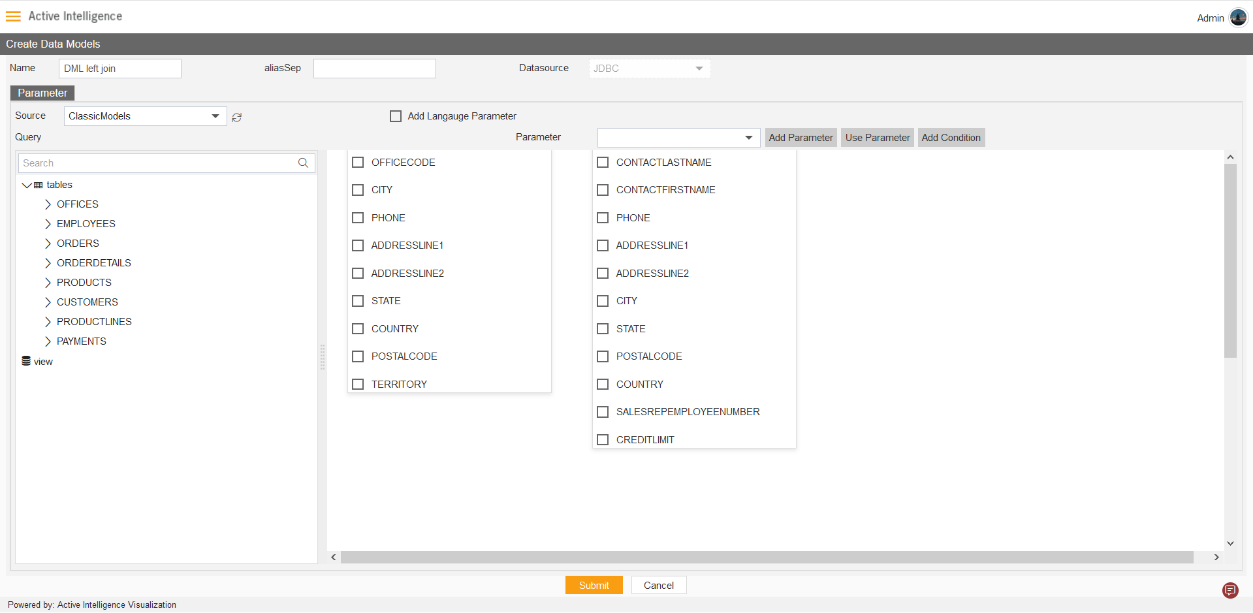Click the table Search field
The width and height of the screenshot is (1253, 613).
click(167, 163)
